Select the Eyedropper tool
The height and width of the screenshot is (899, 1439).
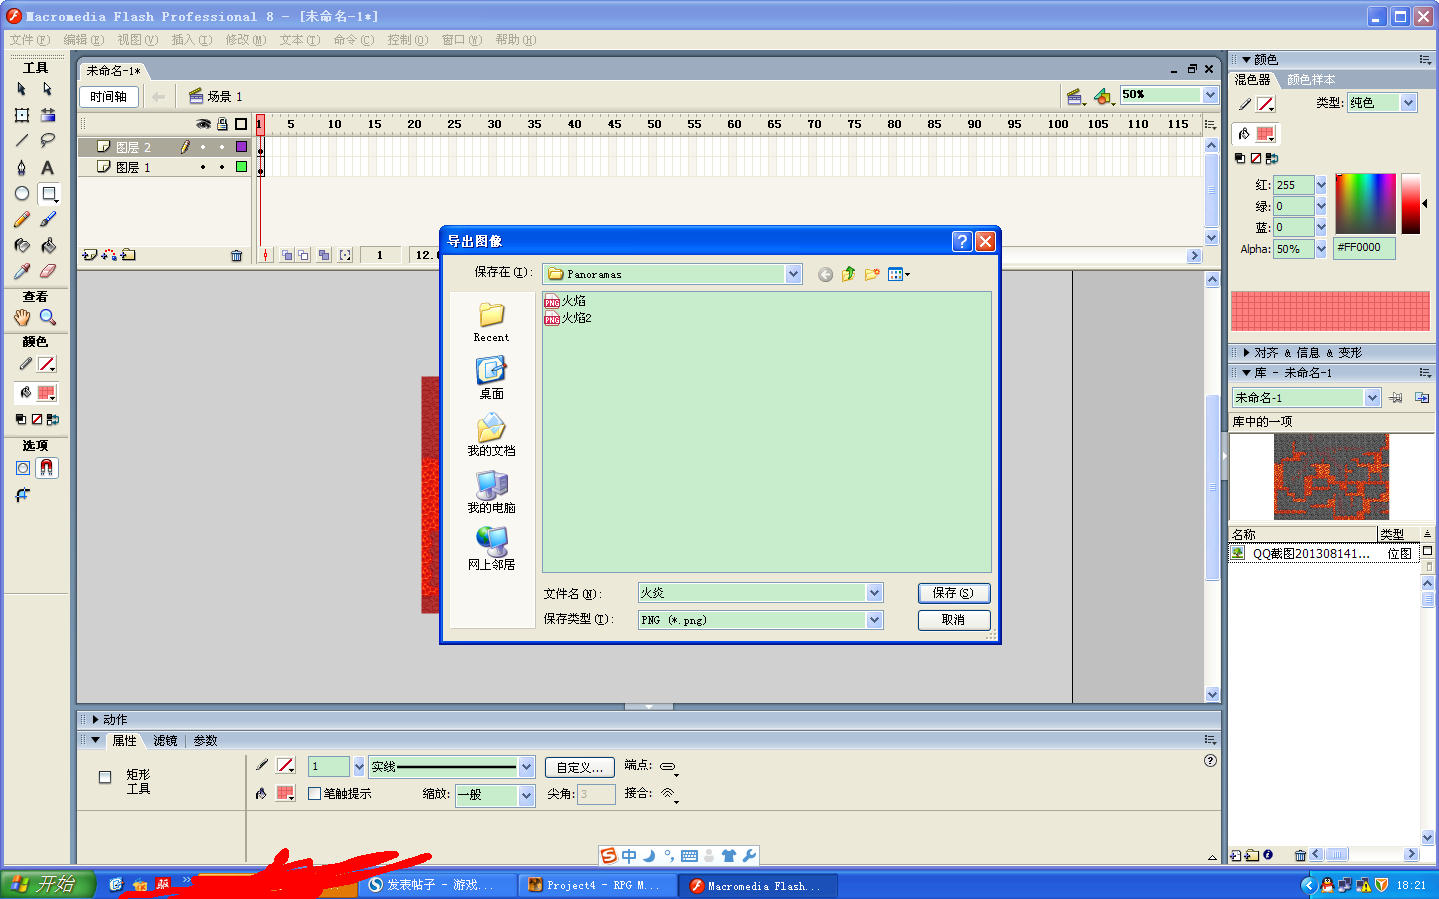(22, 271)
